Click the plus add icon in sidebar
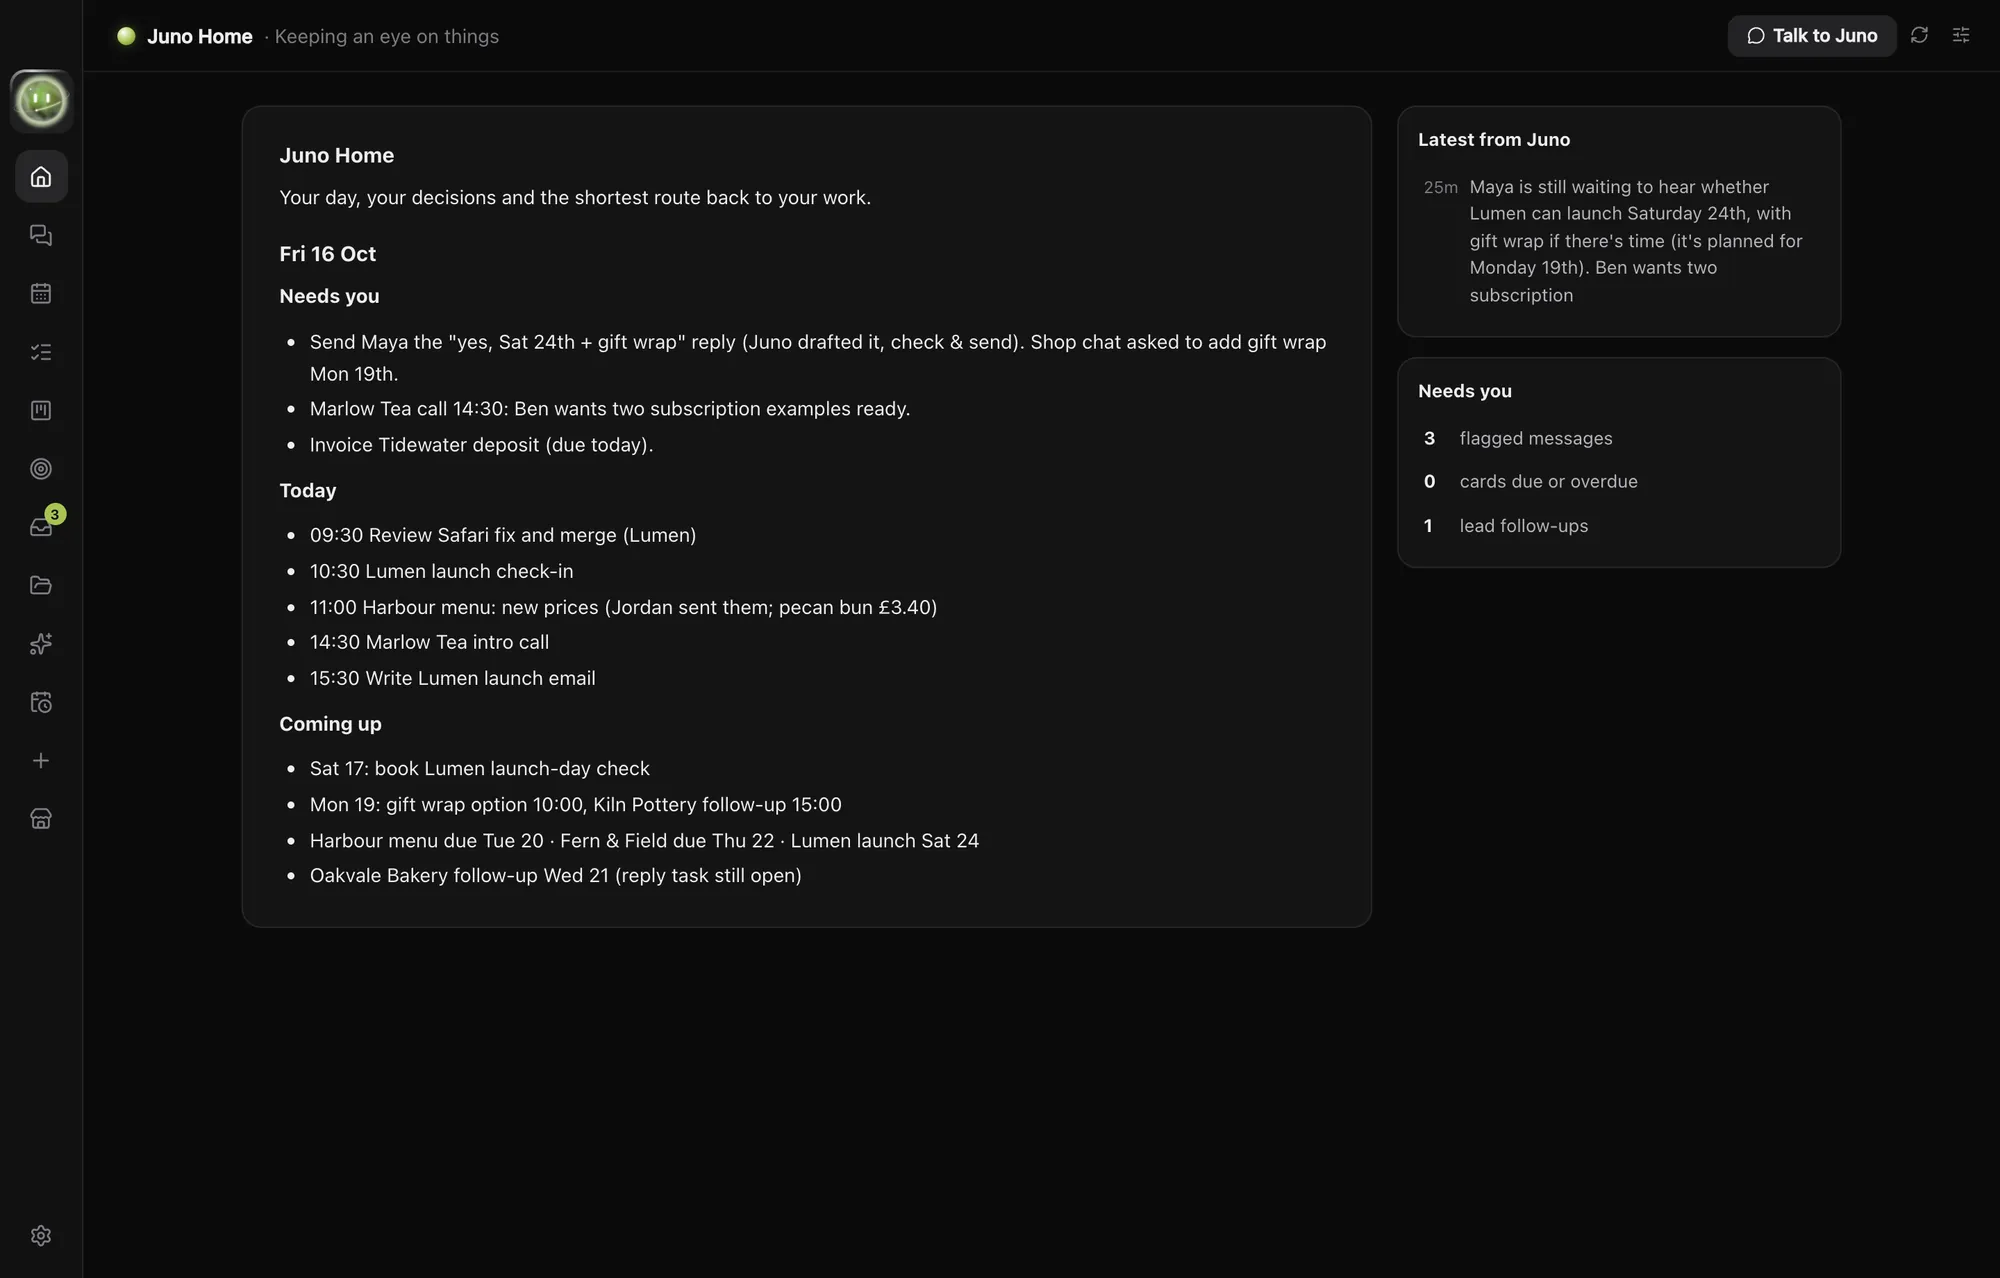Viewport: 2000px width, 1278px height. click(41, 761)
